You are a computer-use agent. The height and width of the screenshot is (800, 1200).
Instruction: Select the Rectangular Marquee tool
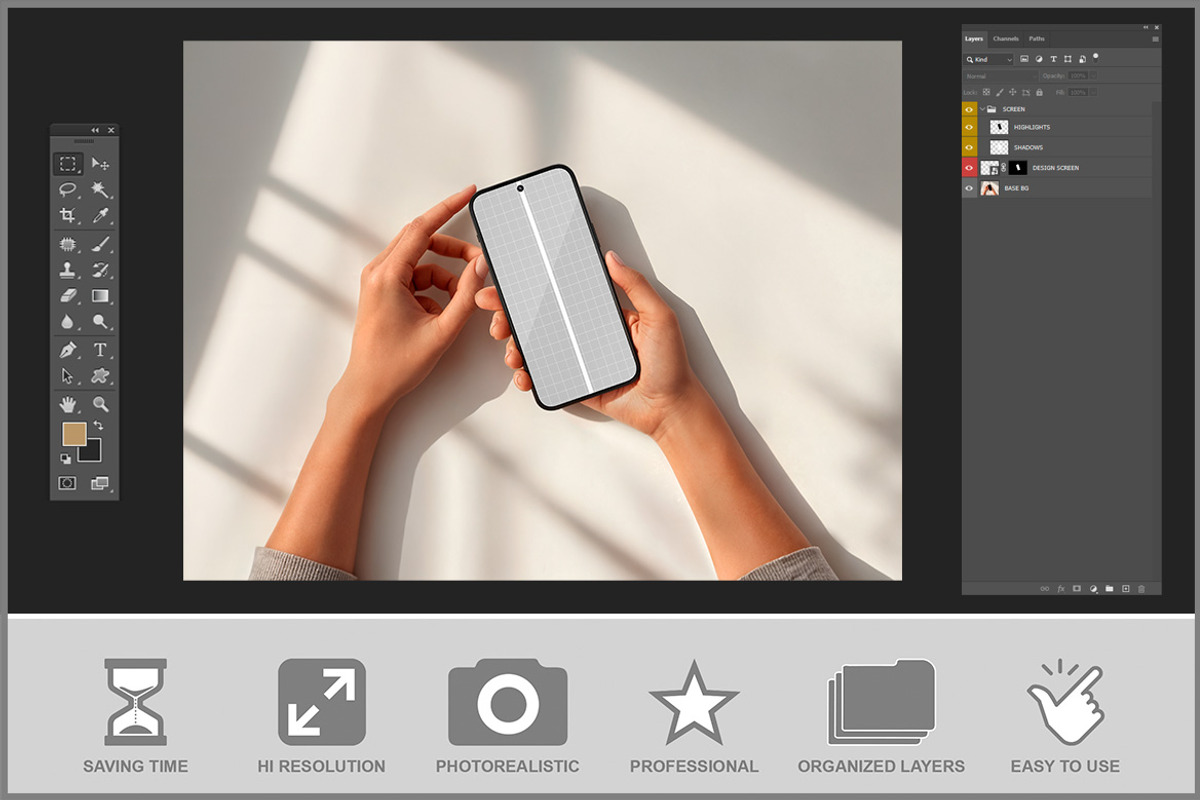click(68, 164)
